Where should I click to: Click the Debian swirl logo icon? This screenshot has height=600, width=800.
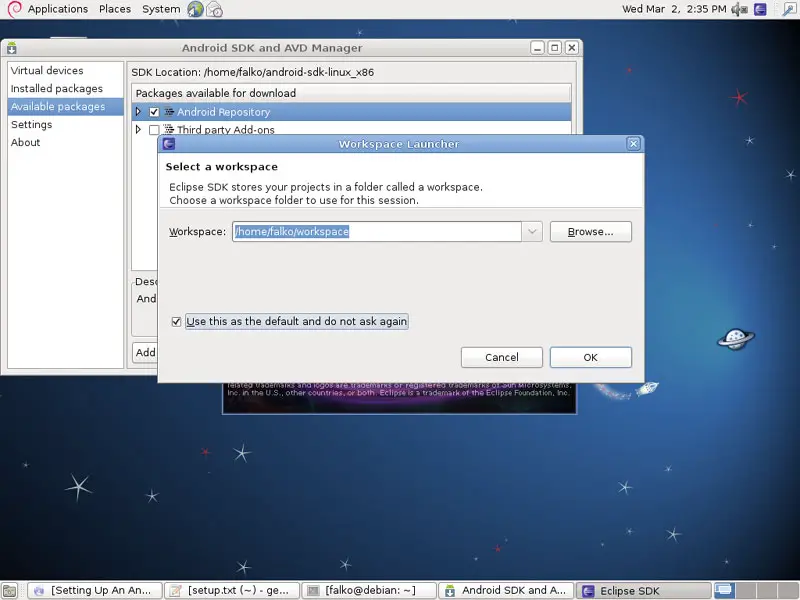click(14, 9)
